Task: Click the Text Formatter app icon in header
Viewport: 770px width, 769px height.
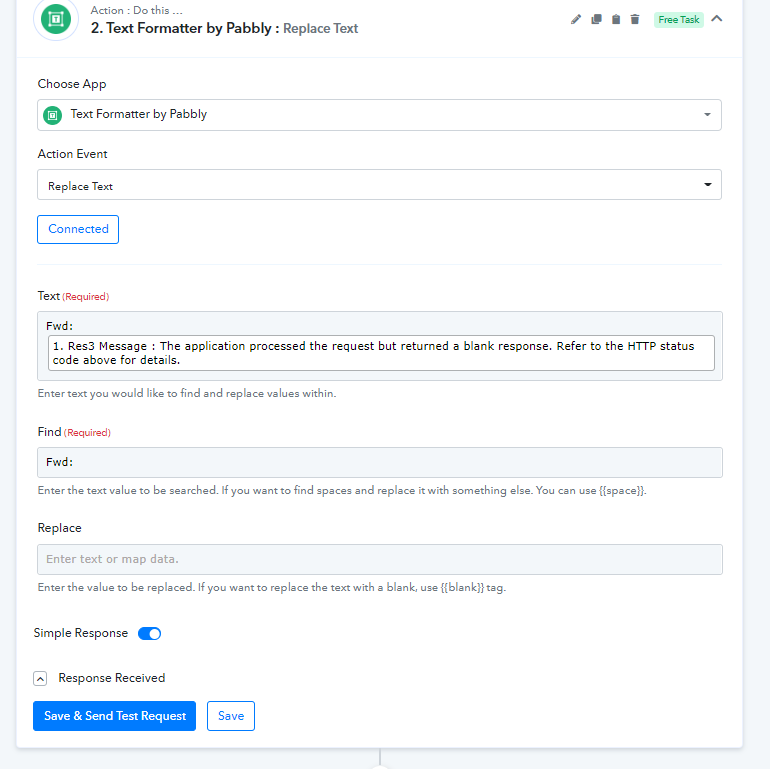Action: click(x=55, y=19)
